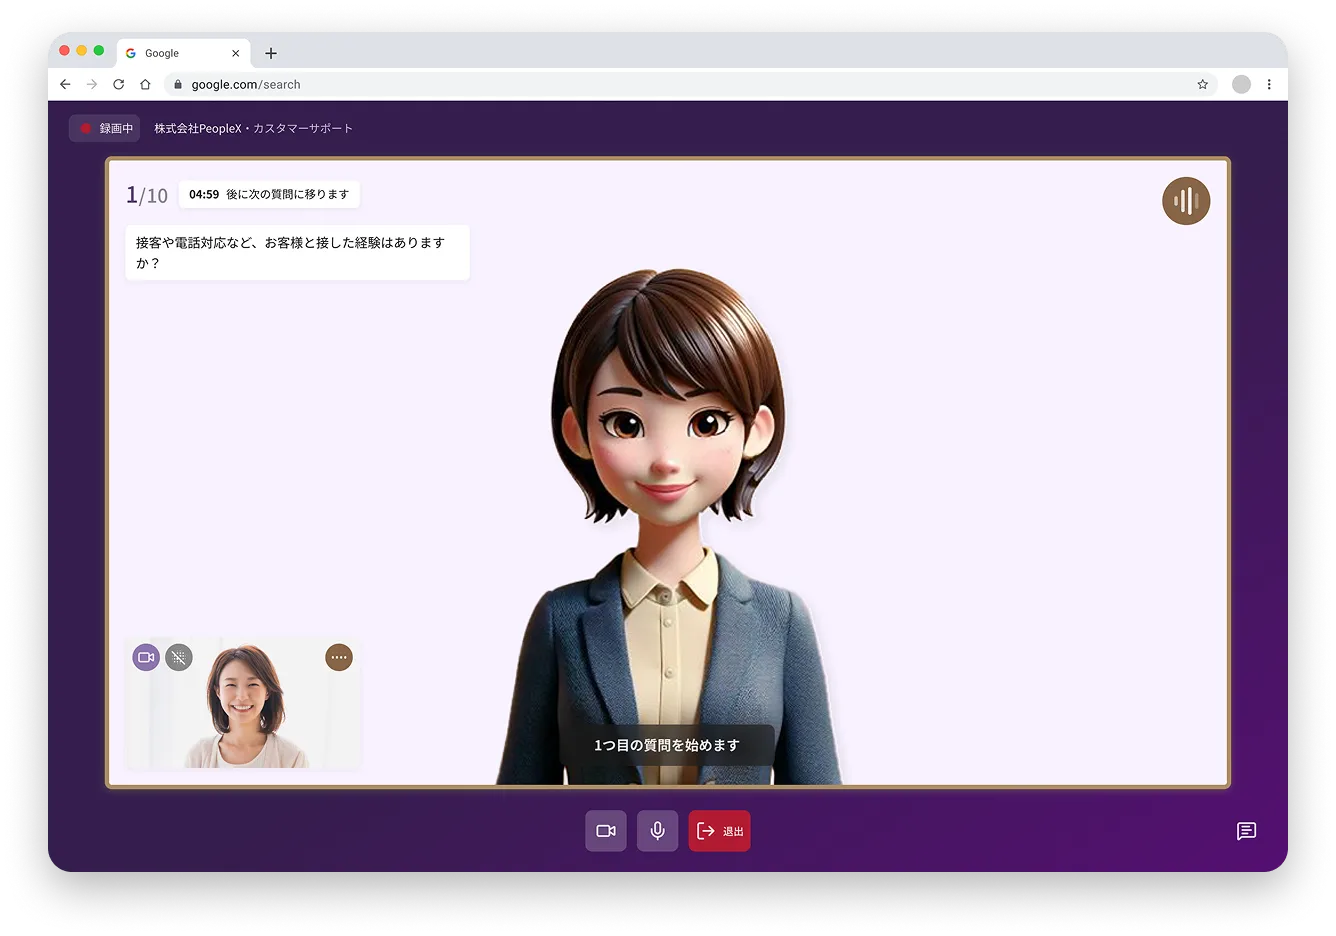Click the browser forward arrow
1336x936 pixels.
[92, 84]
